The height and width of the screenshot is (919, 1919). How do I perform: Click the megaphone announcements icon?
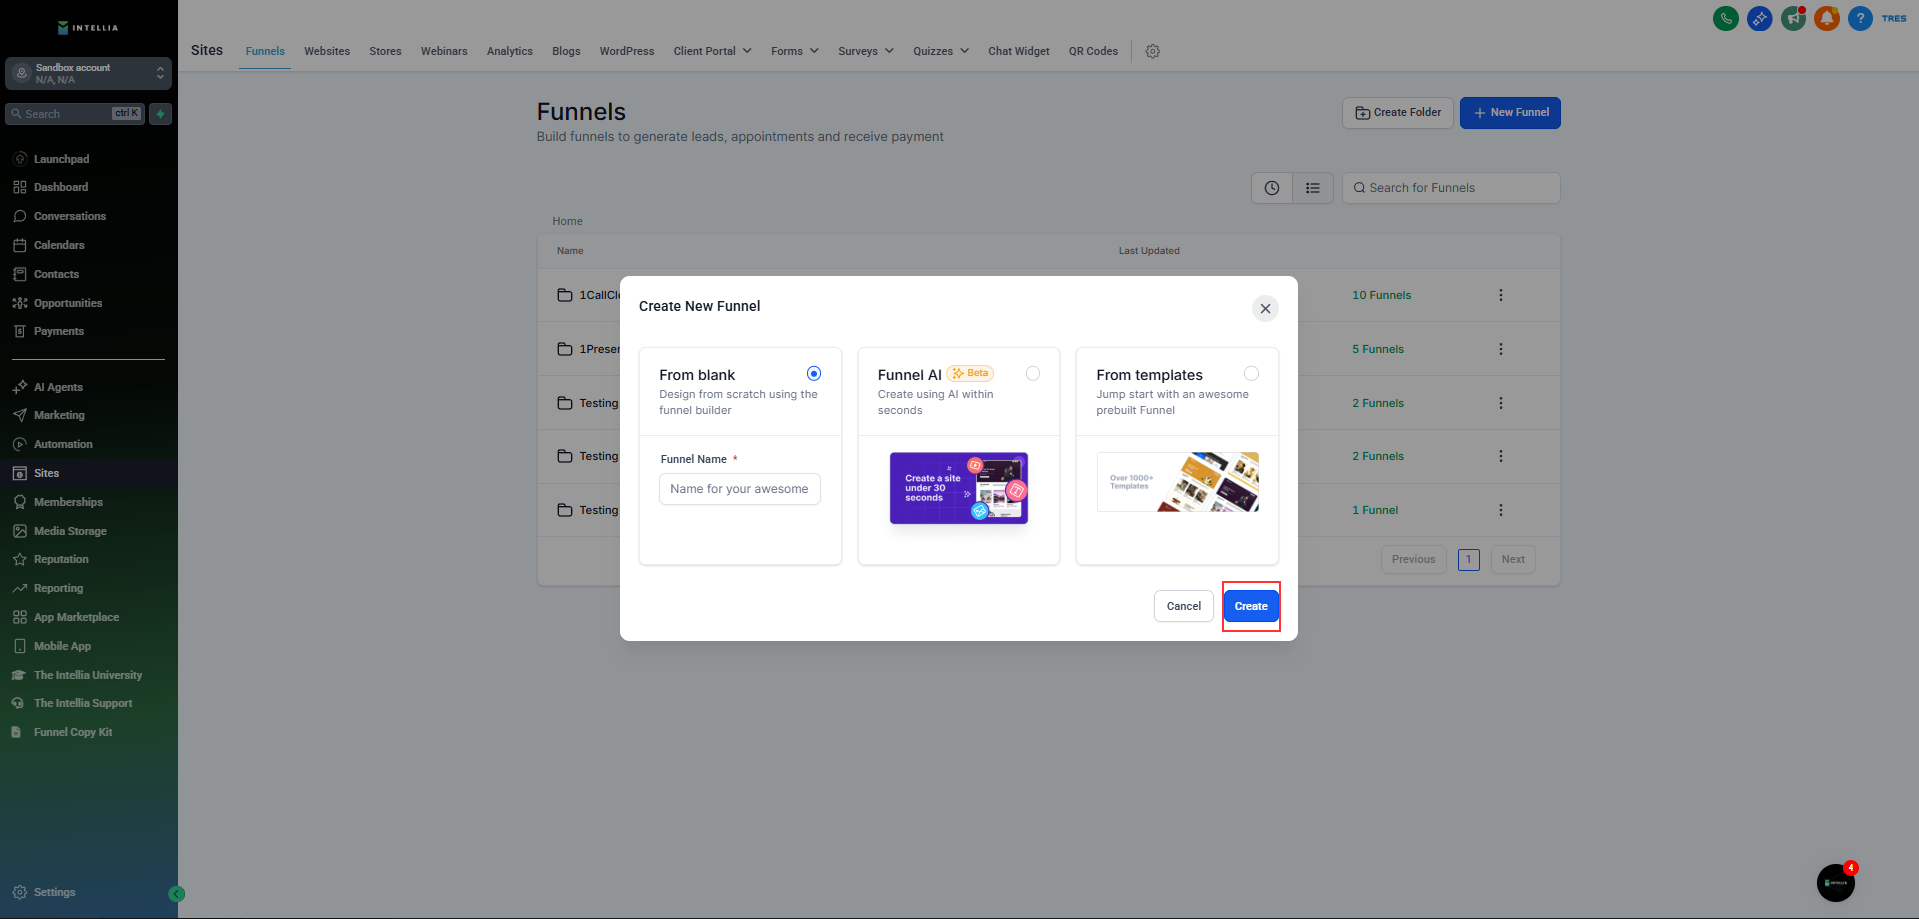[x=1794, y=18]
